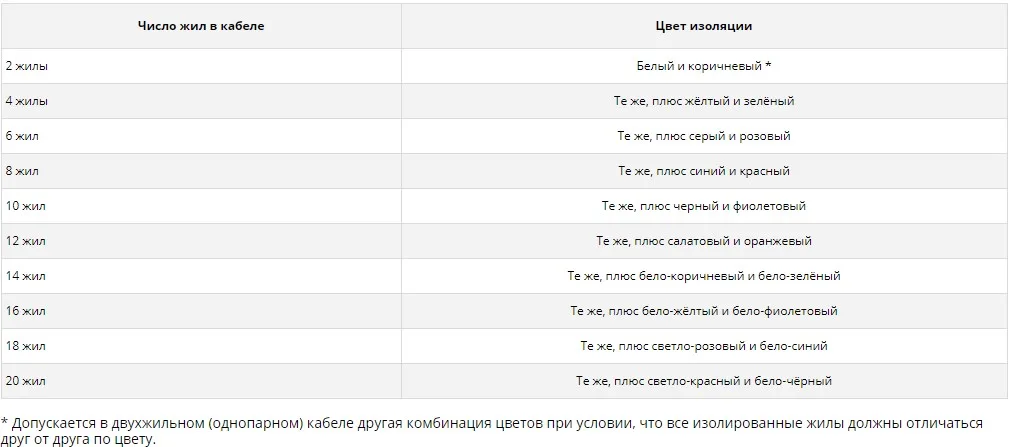Select the "18 жил" row cell

tap(25, 346)
